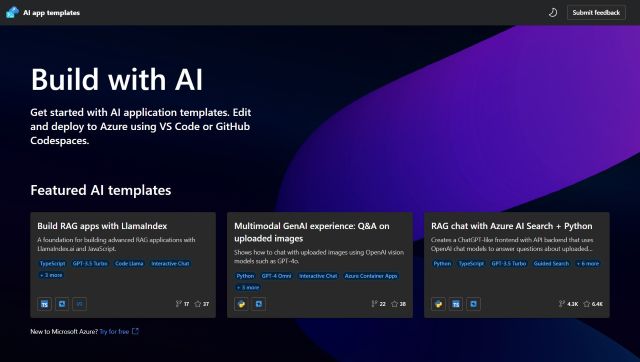The width and height of the screenshot is (640, 362).
Task: Click Python icon on RAG chat card
Action: [x=438, y=304]
